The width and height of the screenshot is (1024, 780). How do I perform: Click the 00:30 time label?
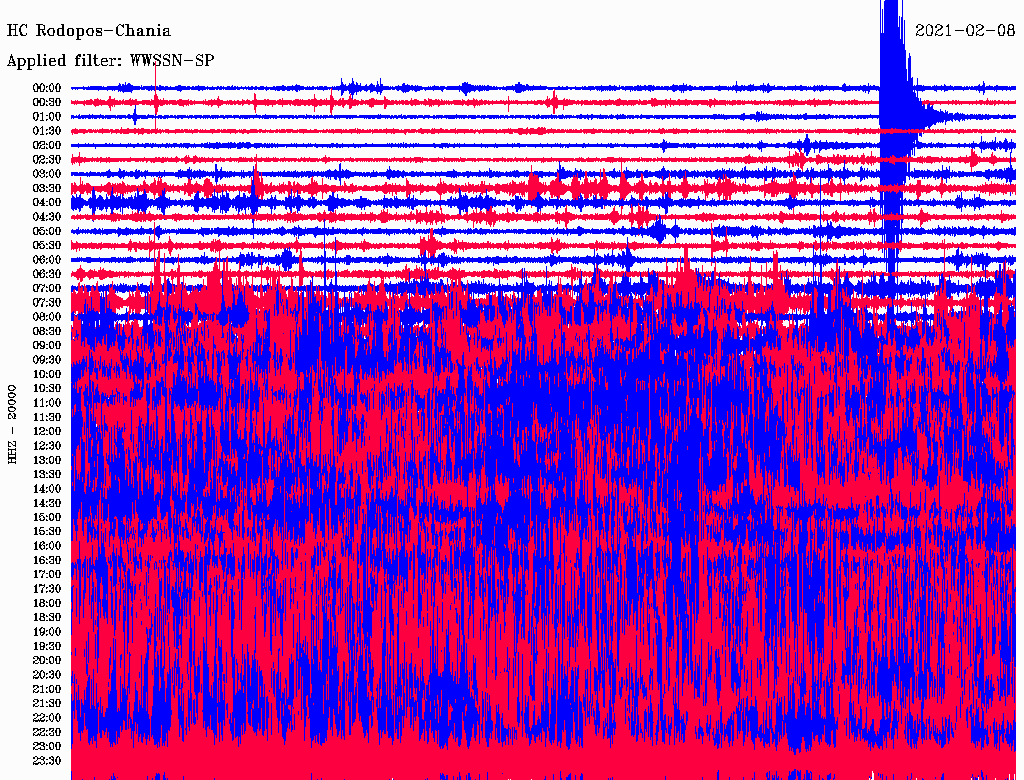click(47, 102)
